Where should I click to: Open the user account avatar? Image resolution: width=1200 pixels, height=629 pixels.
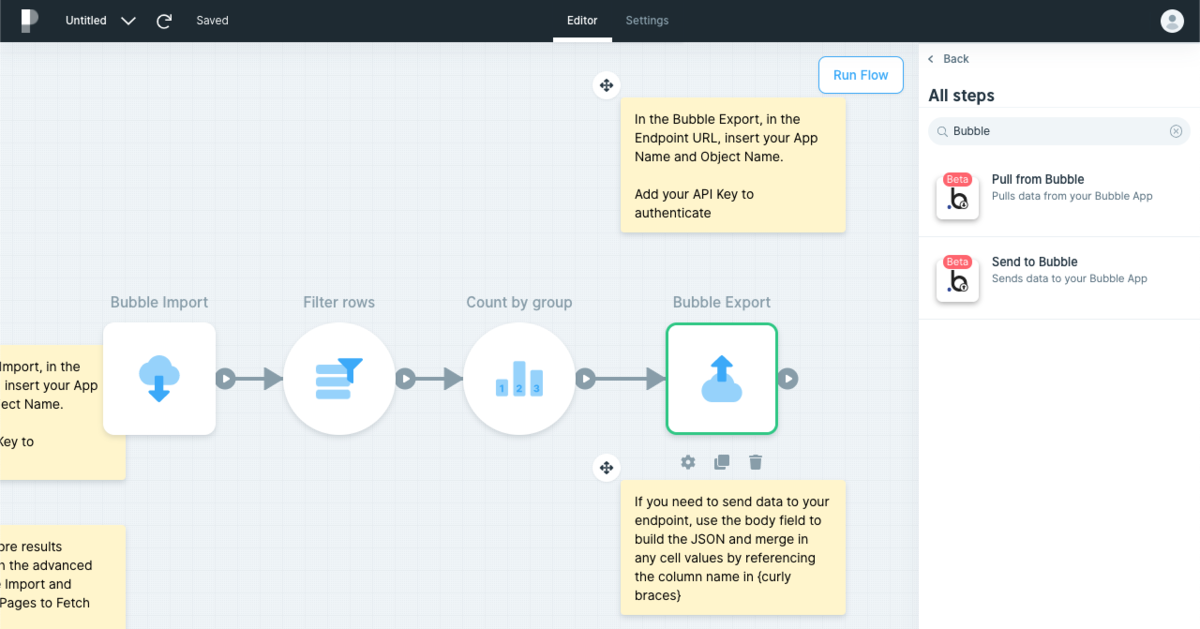coord(1172,20)
